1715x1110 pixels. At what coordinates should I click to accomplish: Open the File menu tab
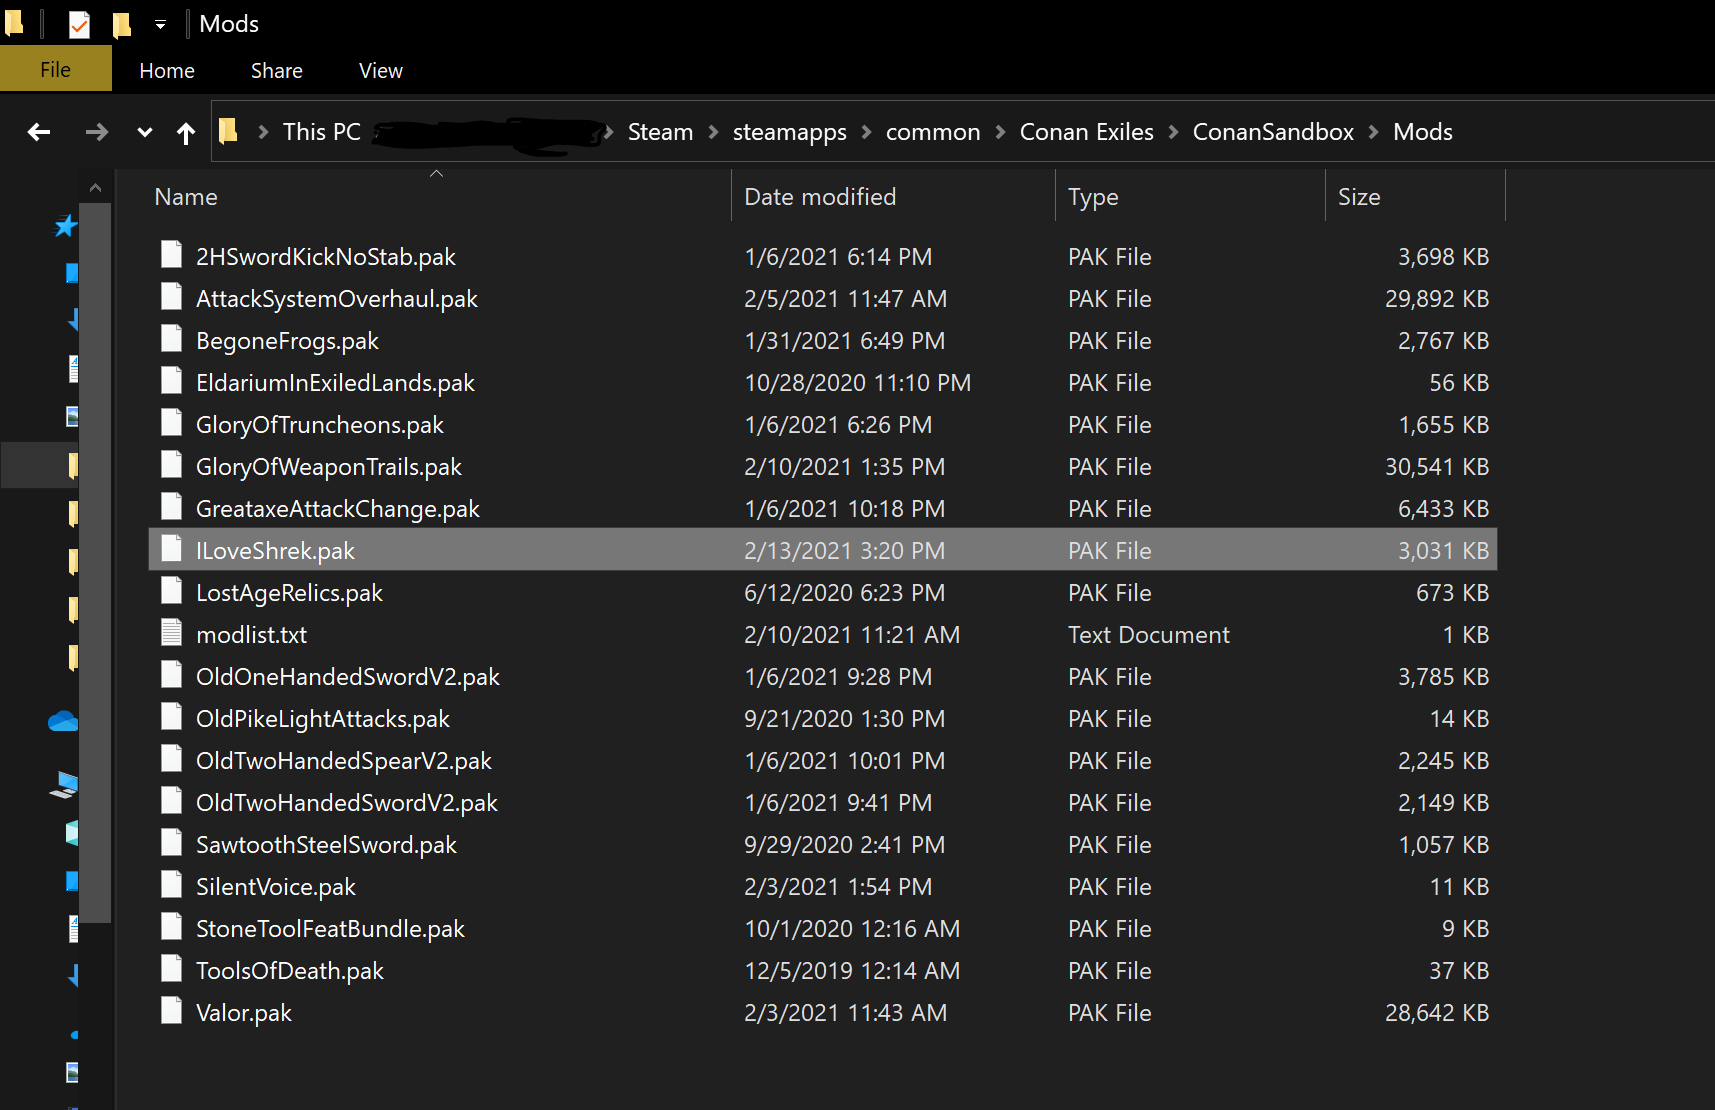pyautogui.click(x=55, y=70)
